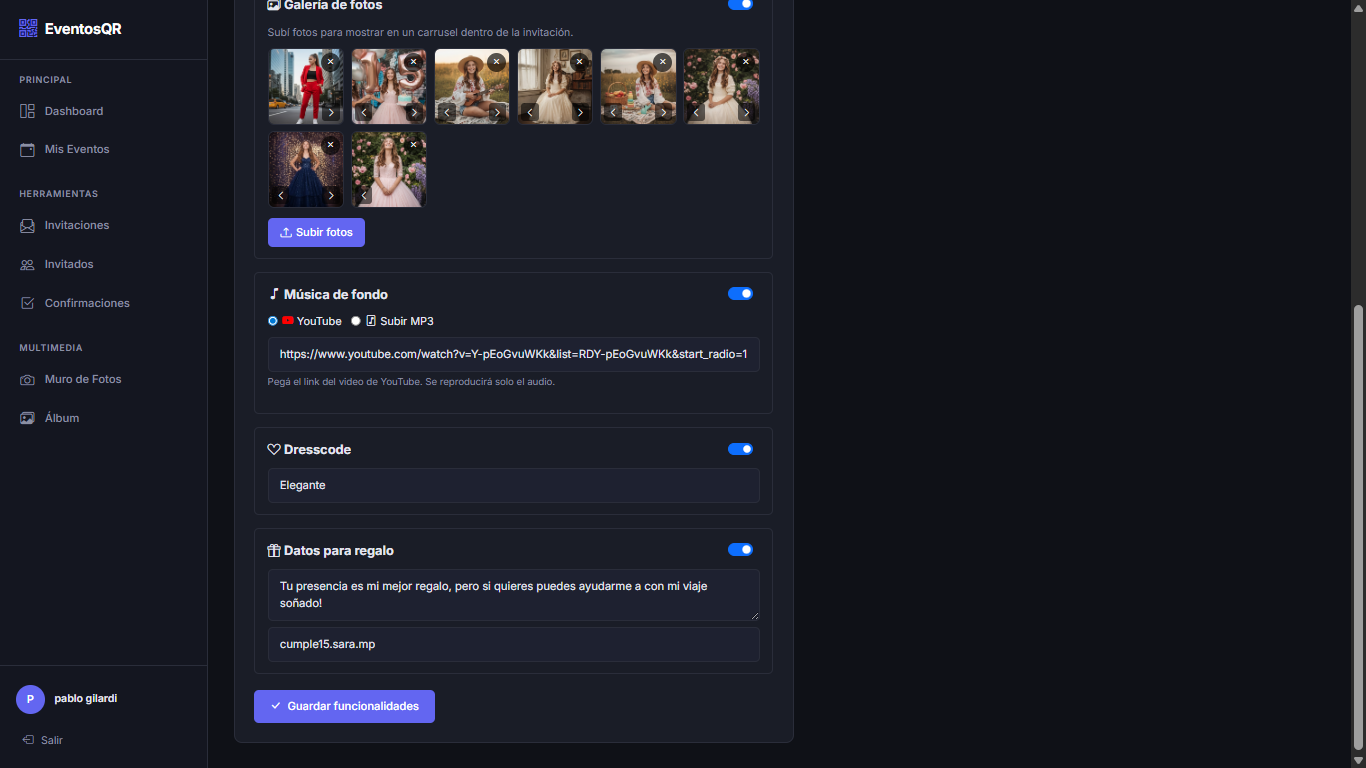
Task: Click the EventosQR logo
Action: (70, 29)
